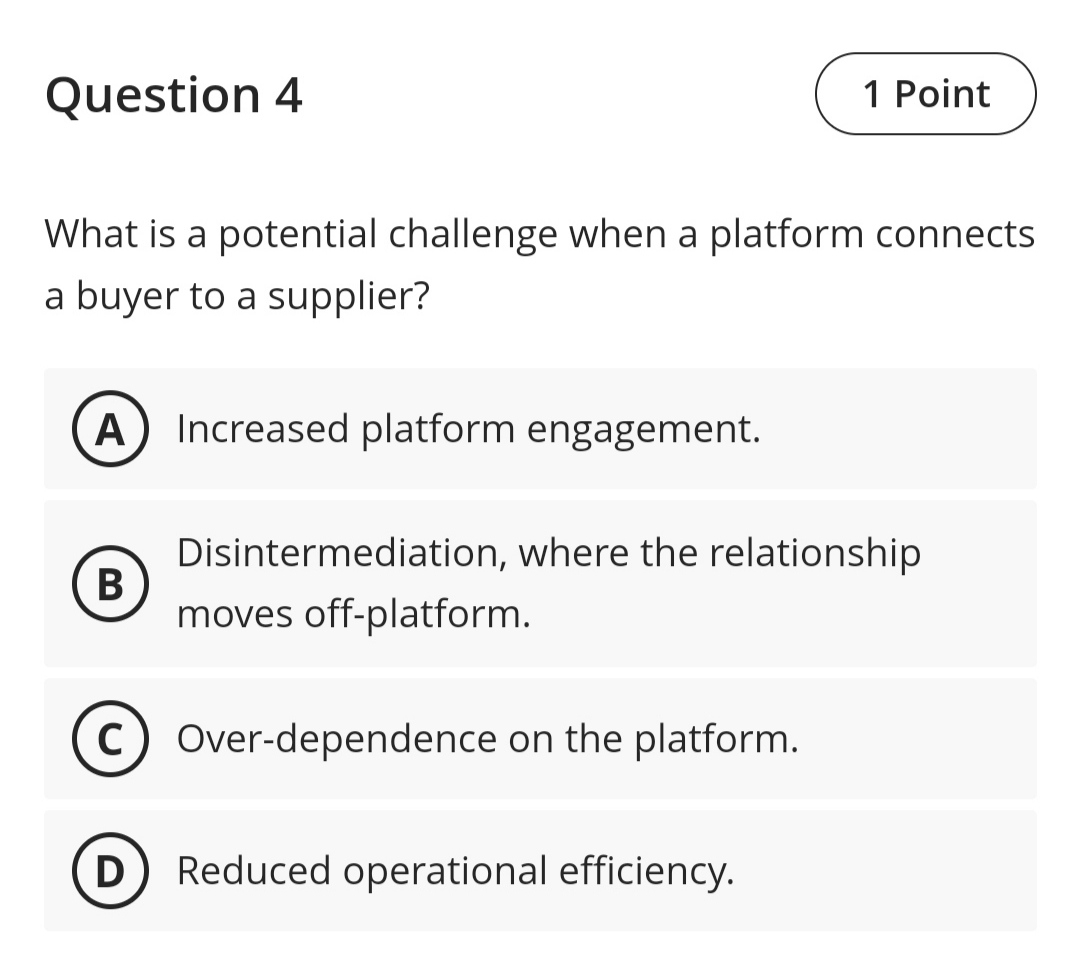Screen dimensions: 1080x980
Task: Click the circled letter B icon
Action: (110, 583)
